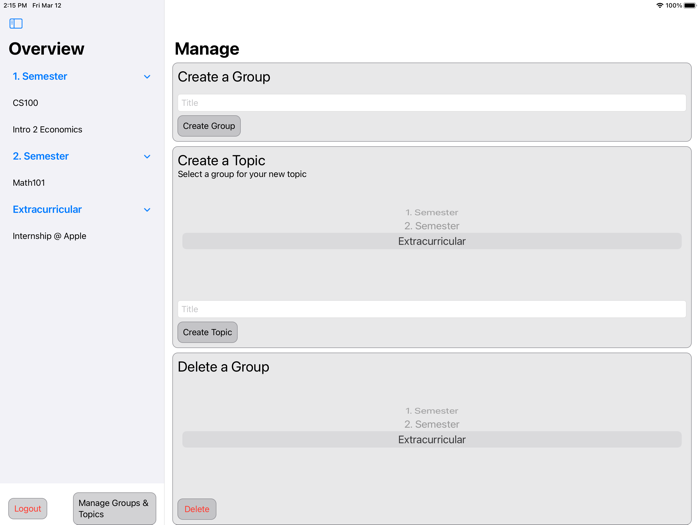Collapse the 1. Semester group chevron

(x=147, y=77)
